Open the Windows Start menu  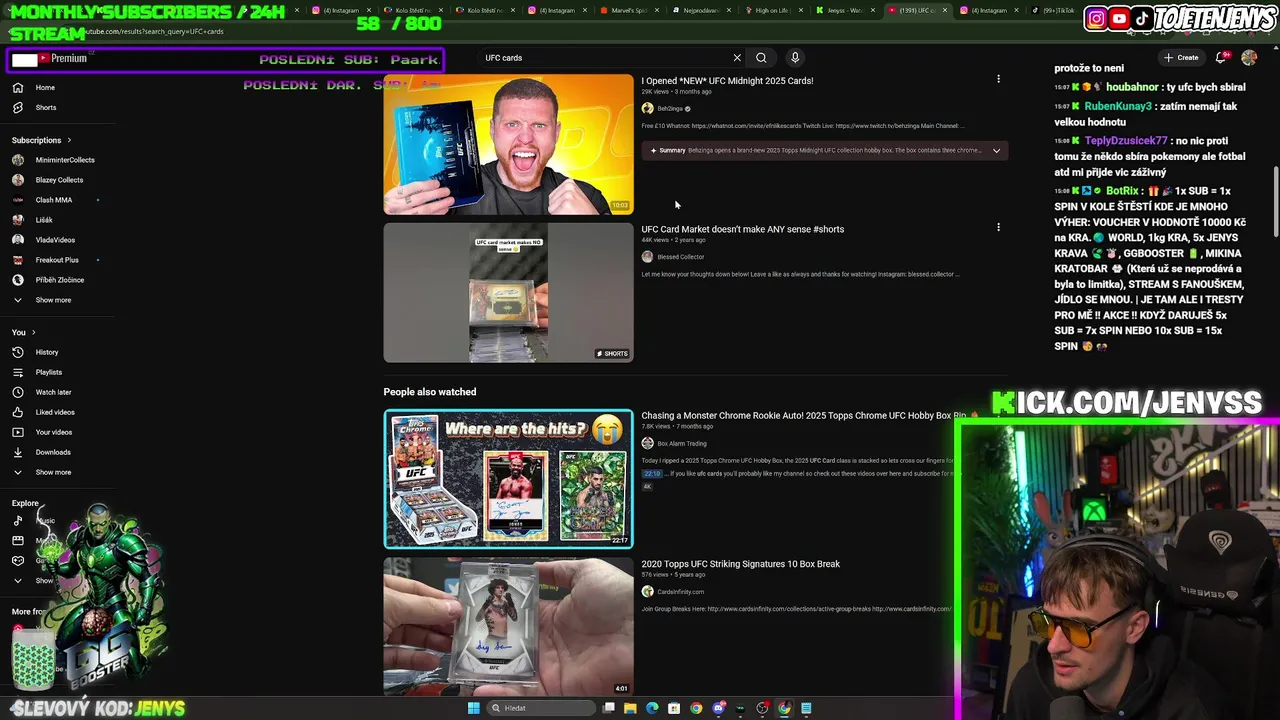tap(474, 708)
